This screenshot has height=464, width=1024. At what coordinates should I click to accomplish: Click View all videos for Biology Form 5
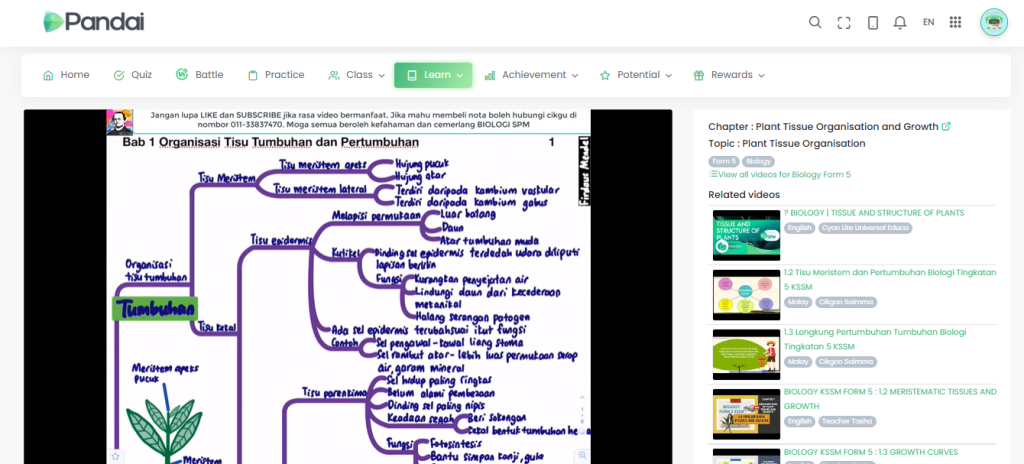782,174
